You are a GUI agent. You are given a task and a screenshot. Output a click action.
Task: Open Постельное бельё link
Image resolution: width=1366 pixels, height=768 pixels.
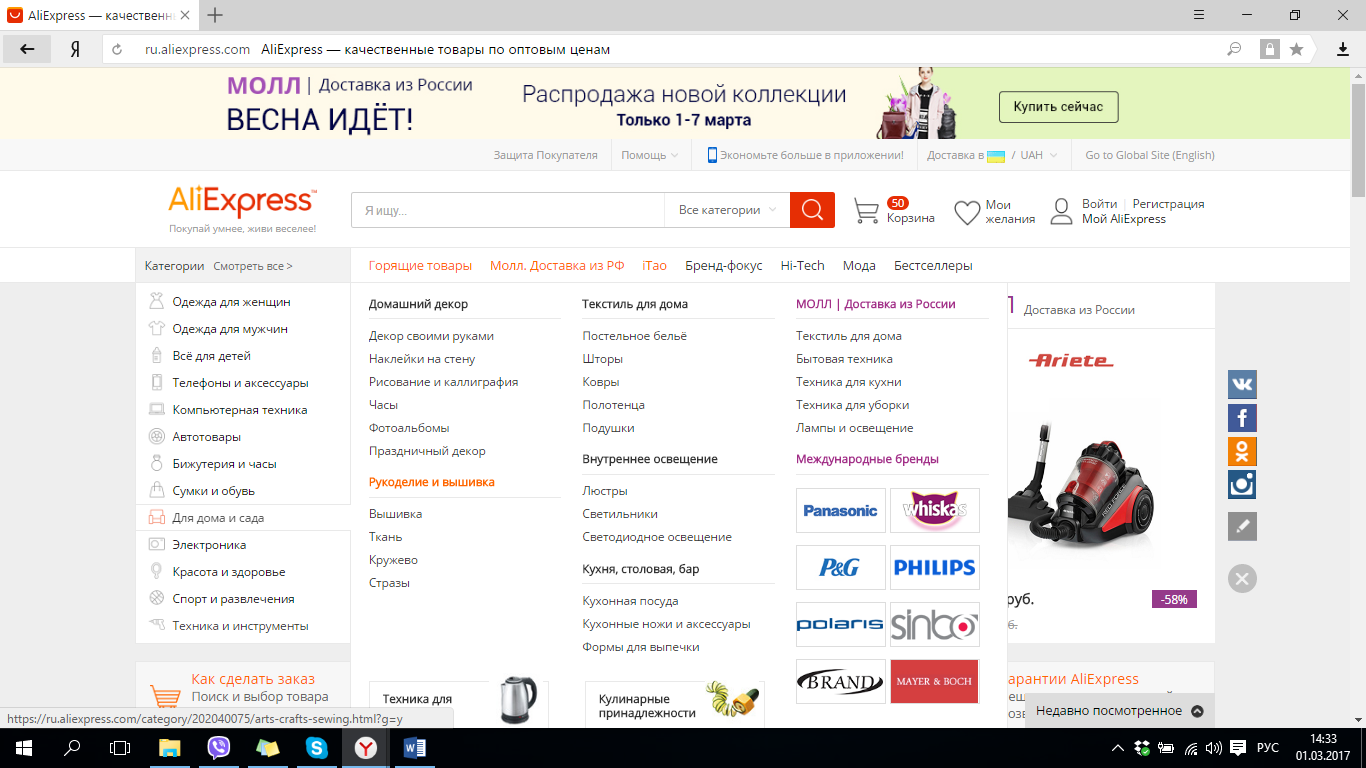pos(635,336)
